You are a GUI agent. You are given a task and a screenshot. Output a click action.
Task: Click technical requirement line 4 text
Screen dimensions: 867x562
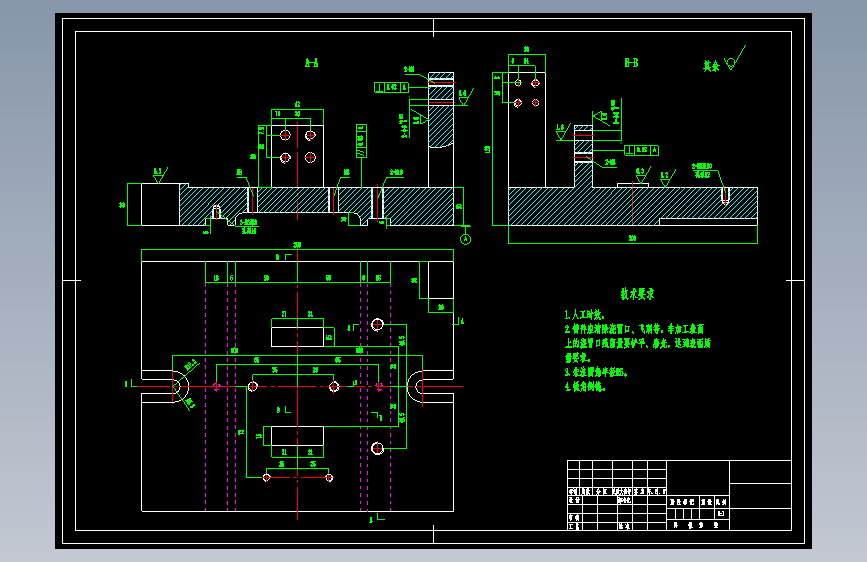(585, 387)
